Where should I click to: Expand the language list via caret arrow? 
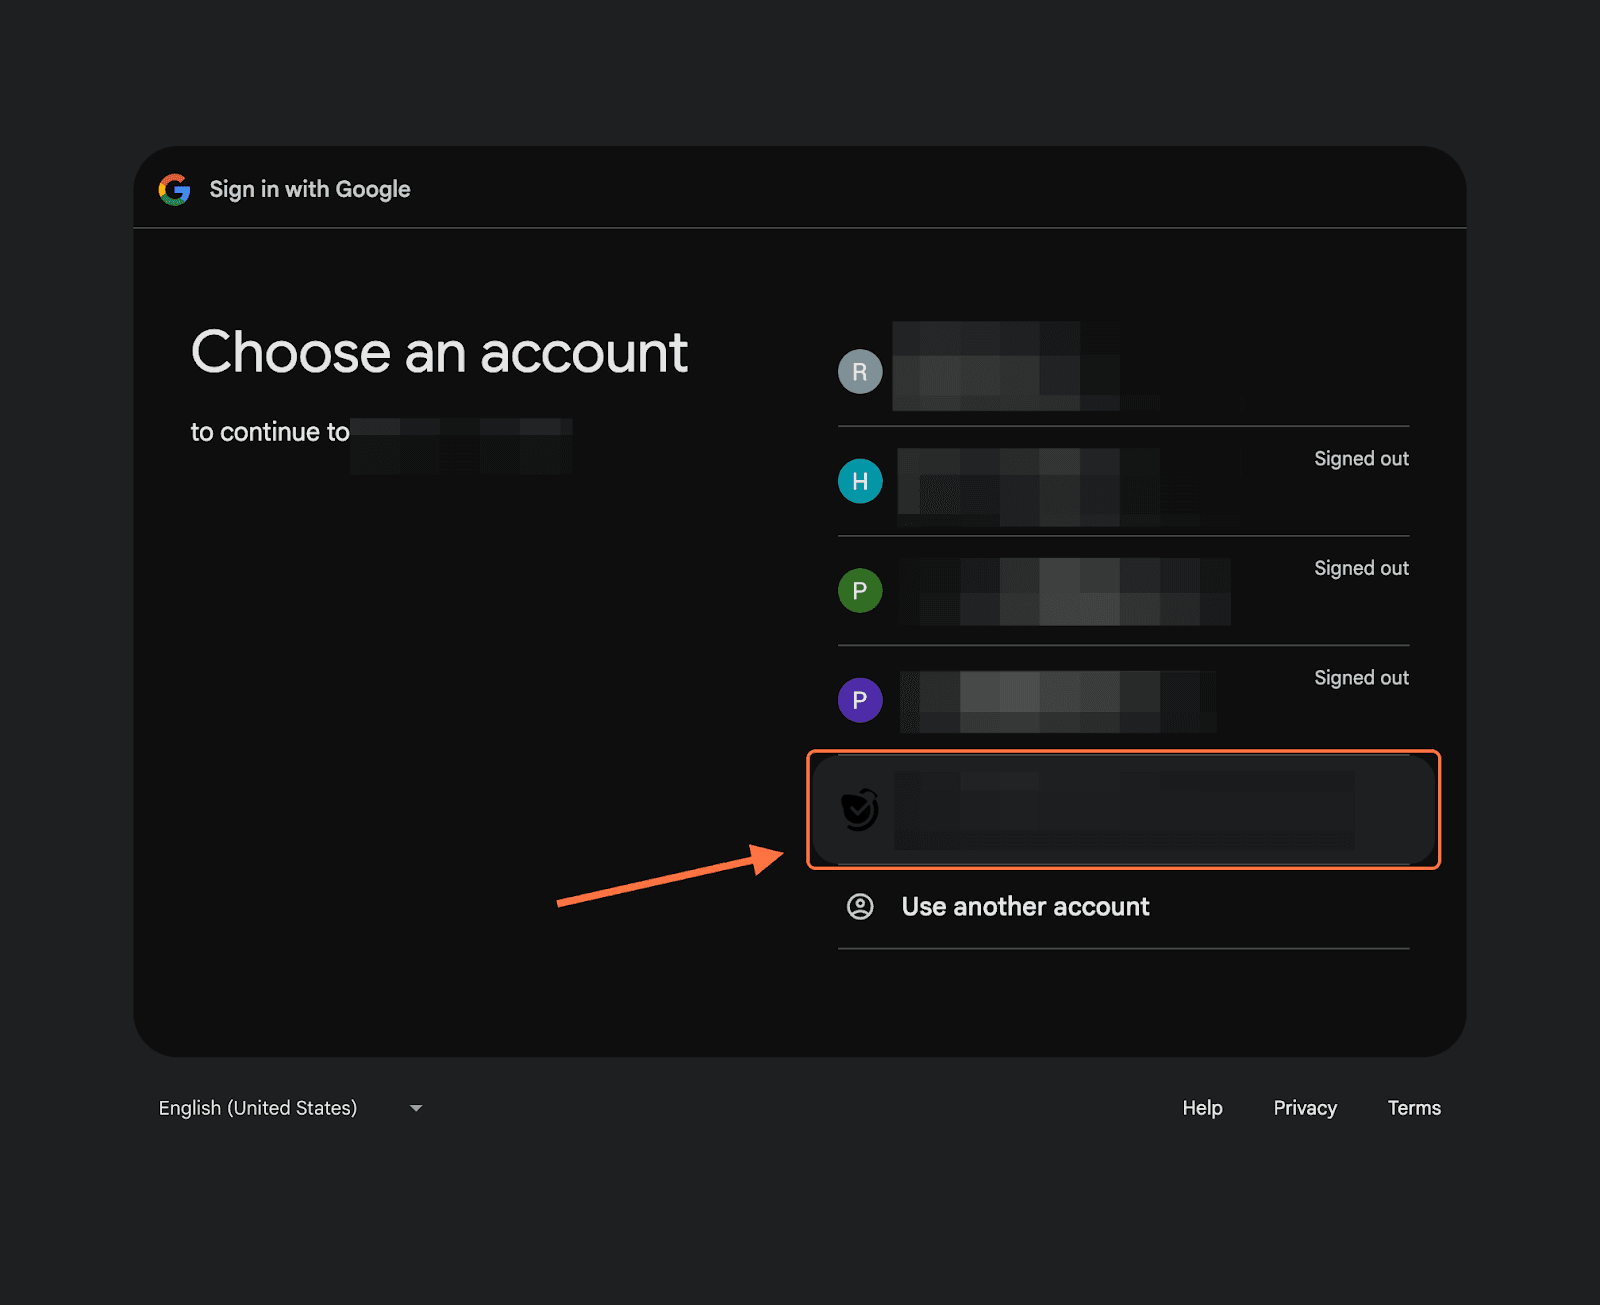(x=416, y=1108)
